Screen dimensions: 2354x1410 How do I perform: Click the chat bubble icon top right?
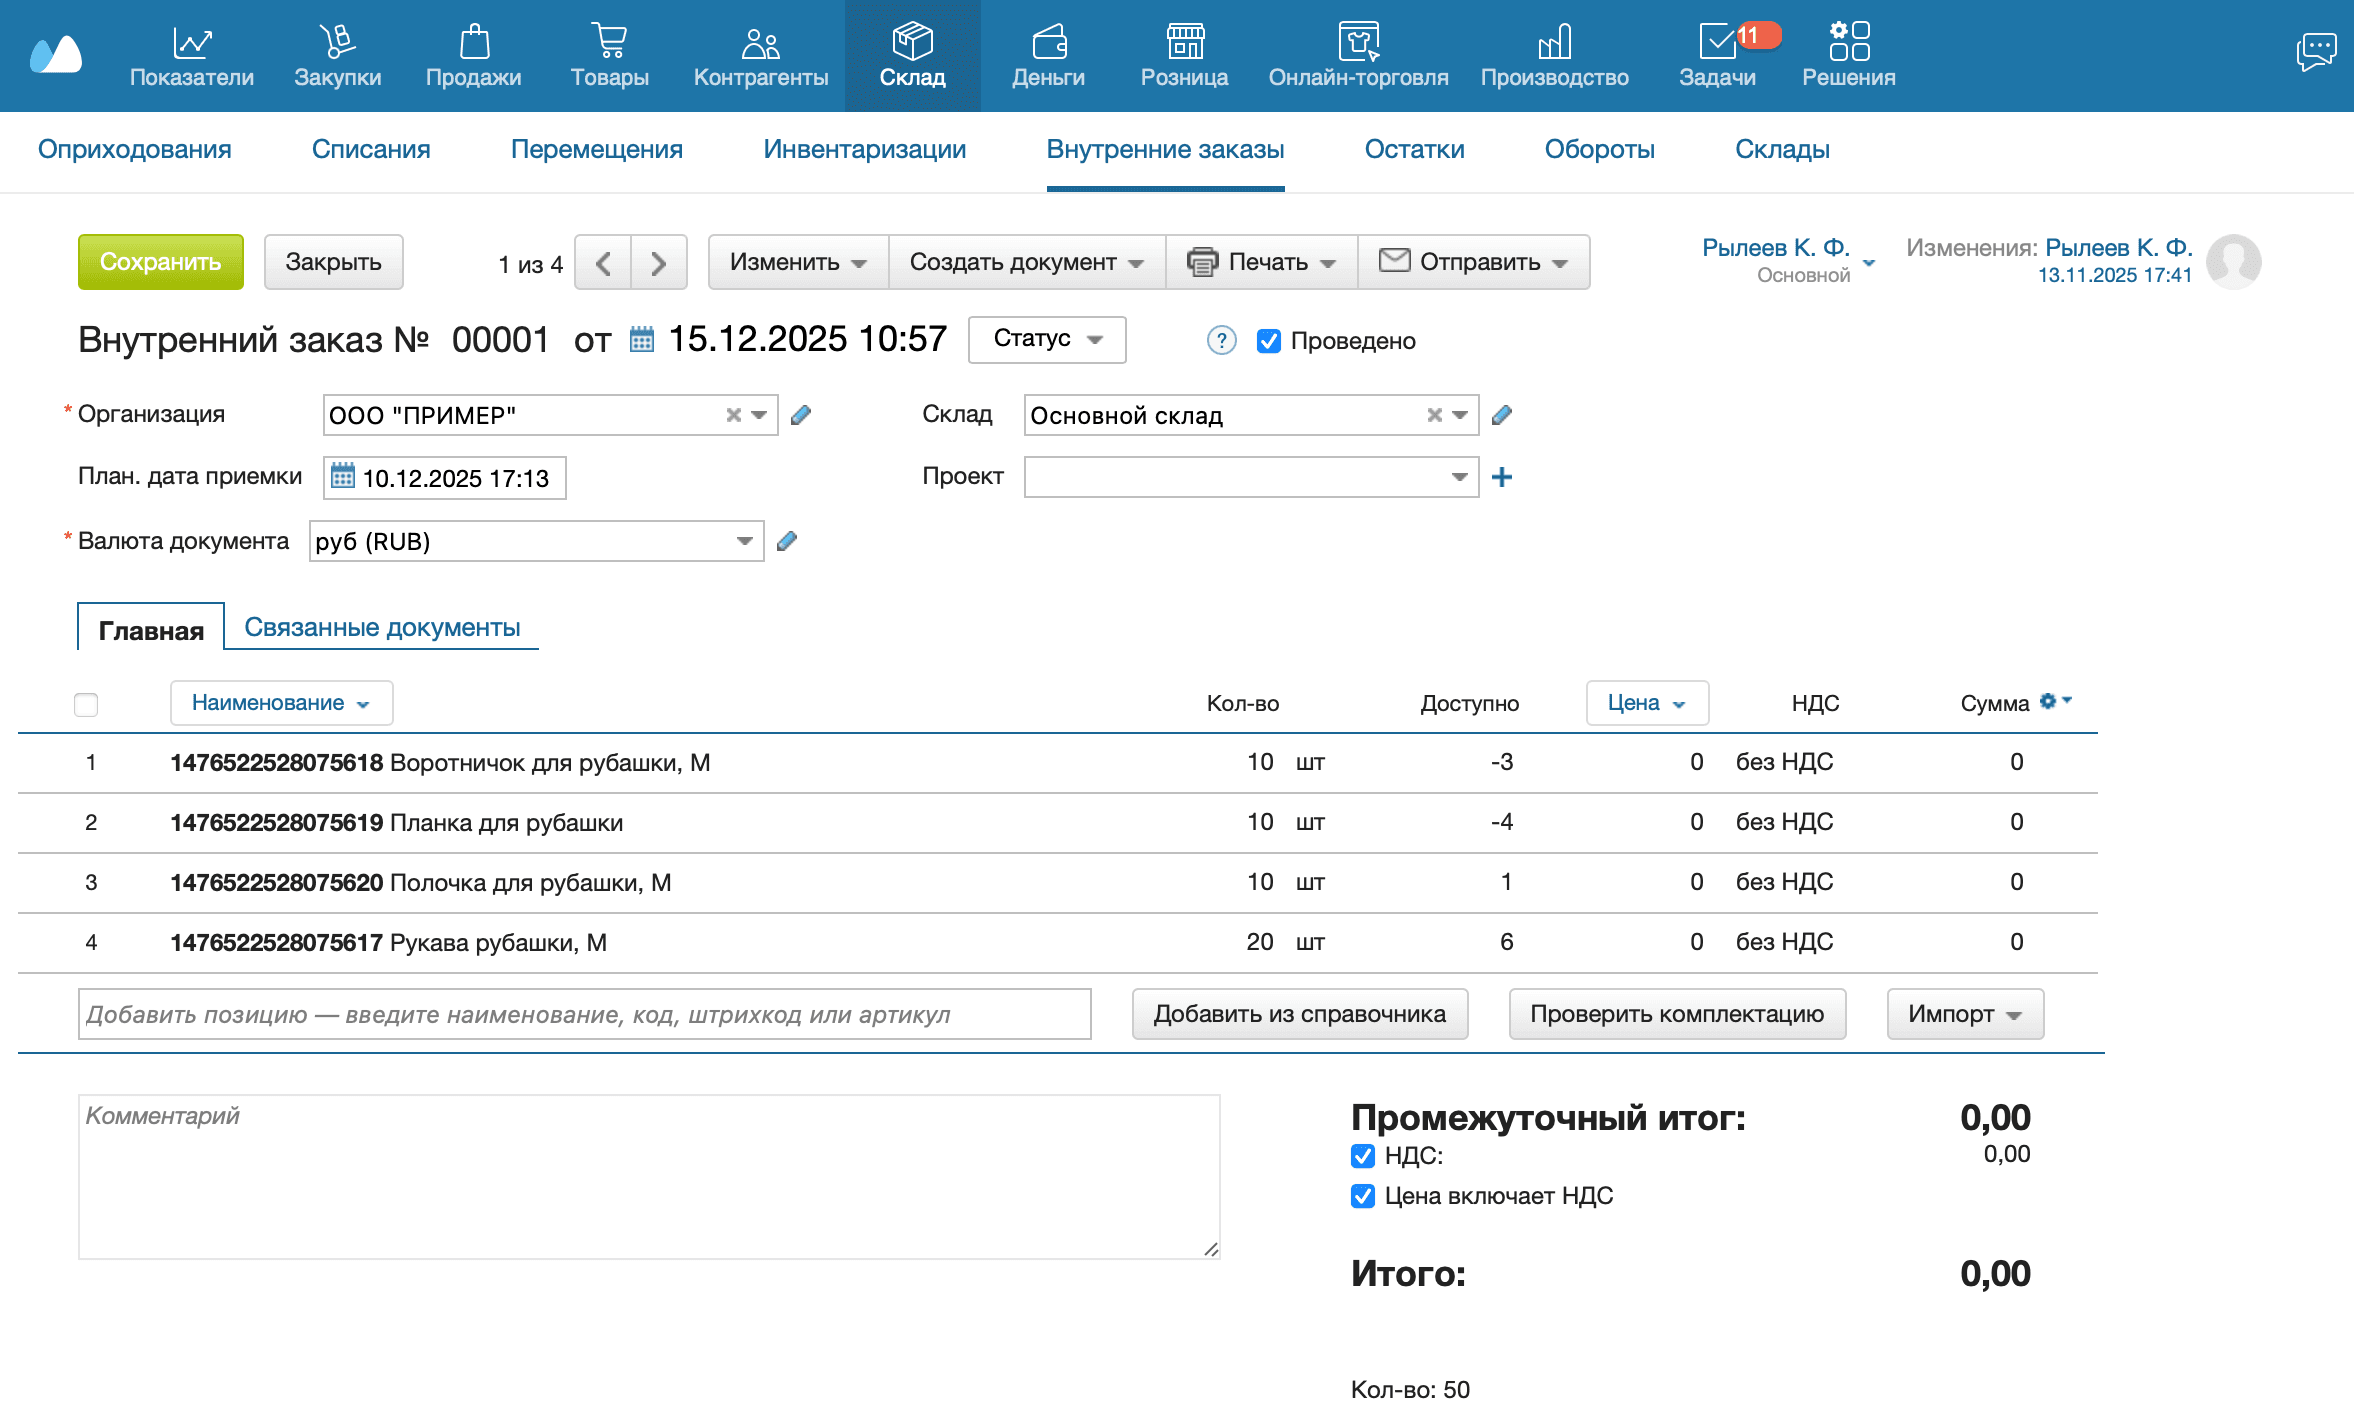[x=2317, y=50]
